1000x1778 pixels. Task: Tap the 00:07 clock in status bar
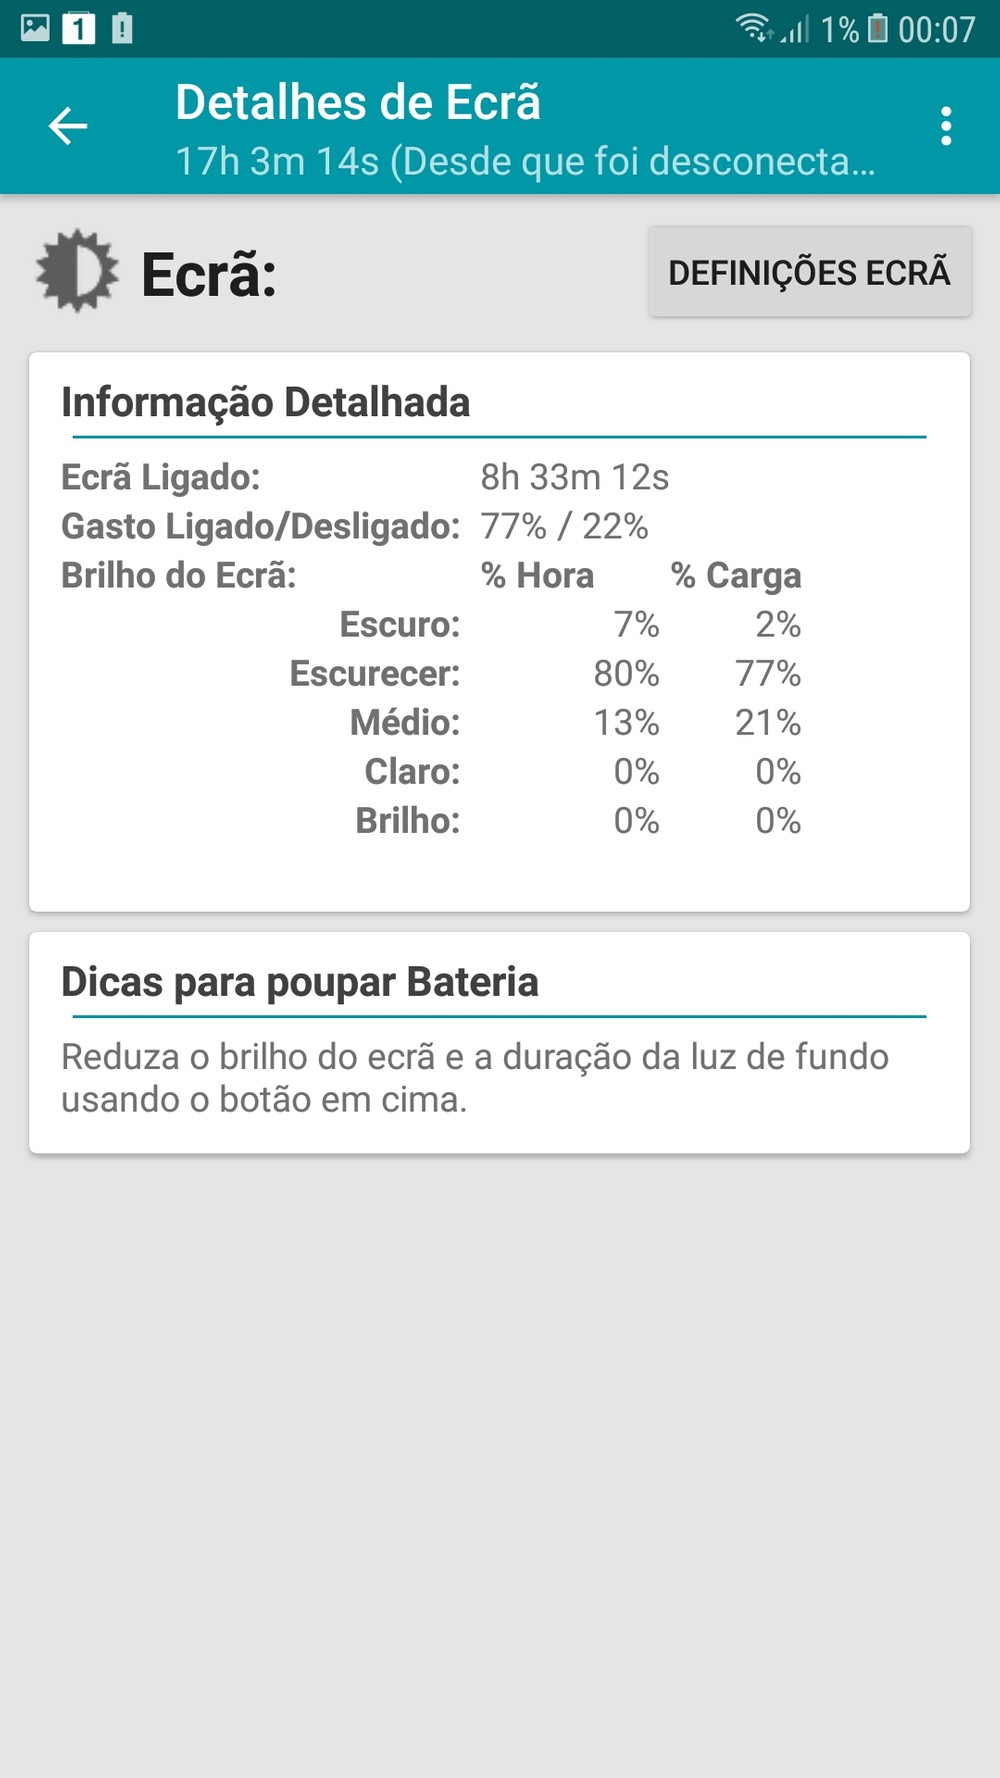[936, 29]
